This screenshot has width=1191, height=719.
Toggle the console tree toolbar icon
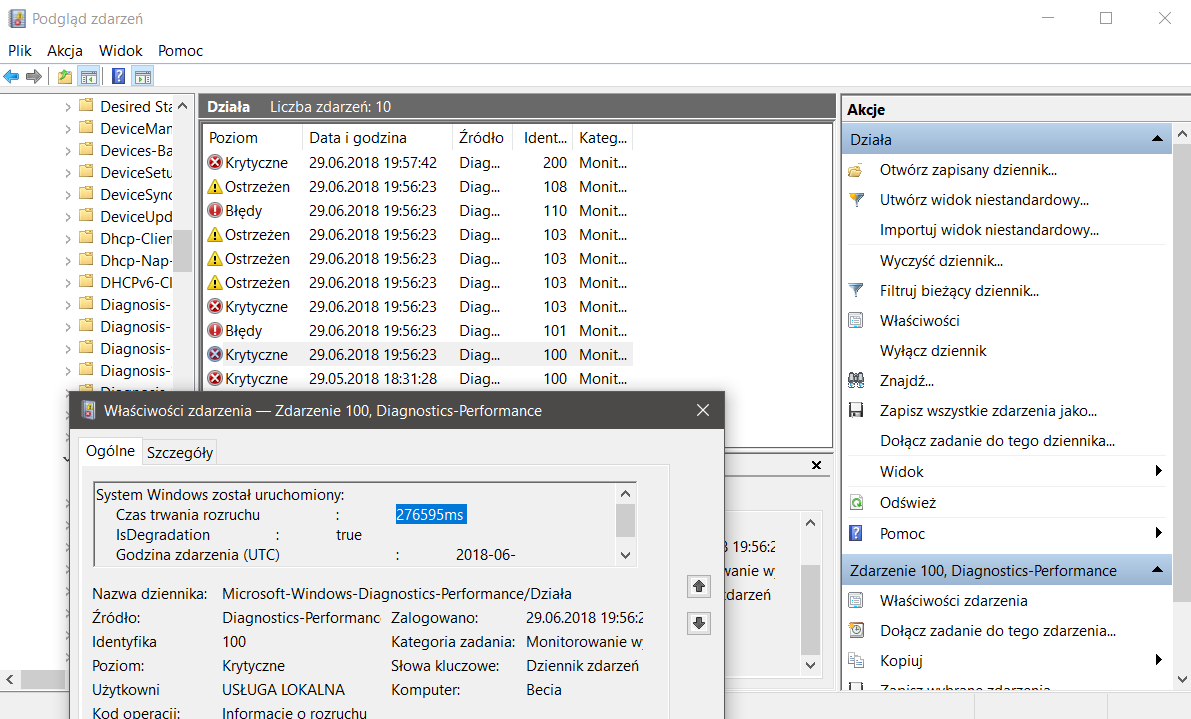(89, 77)
